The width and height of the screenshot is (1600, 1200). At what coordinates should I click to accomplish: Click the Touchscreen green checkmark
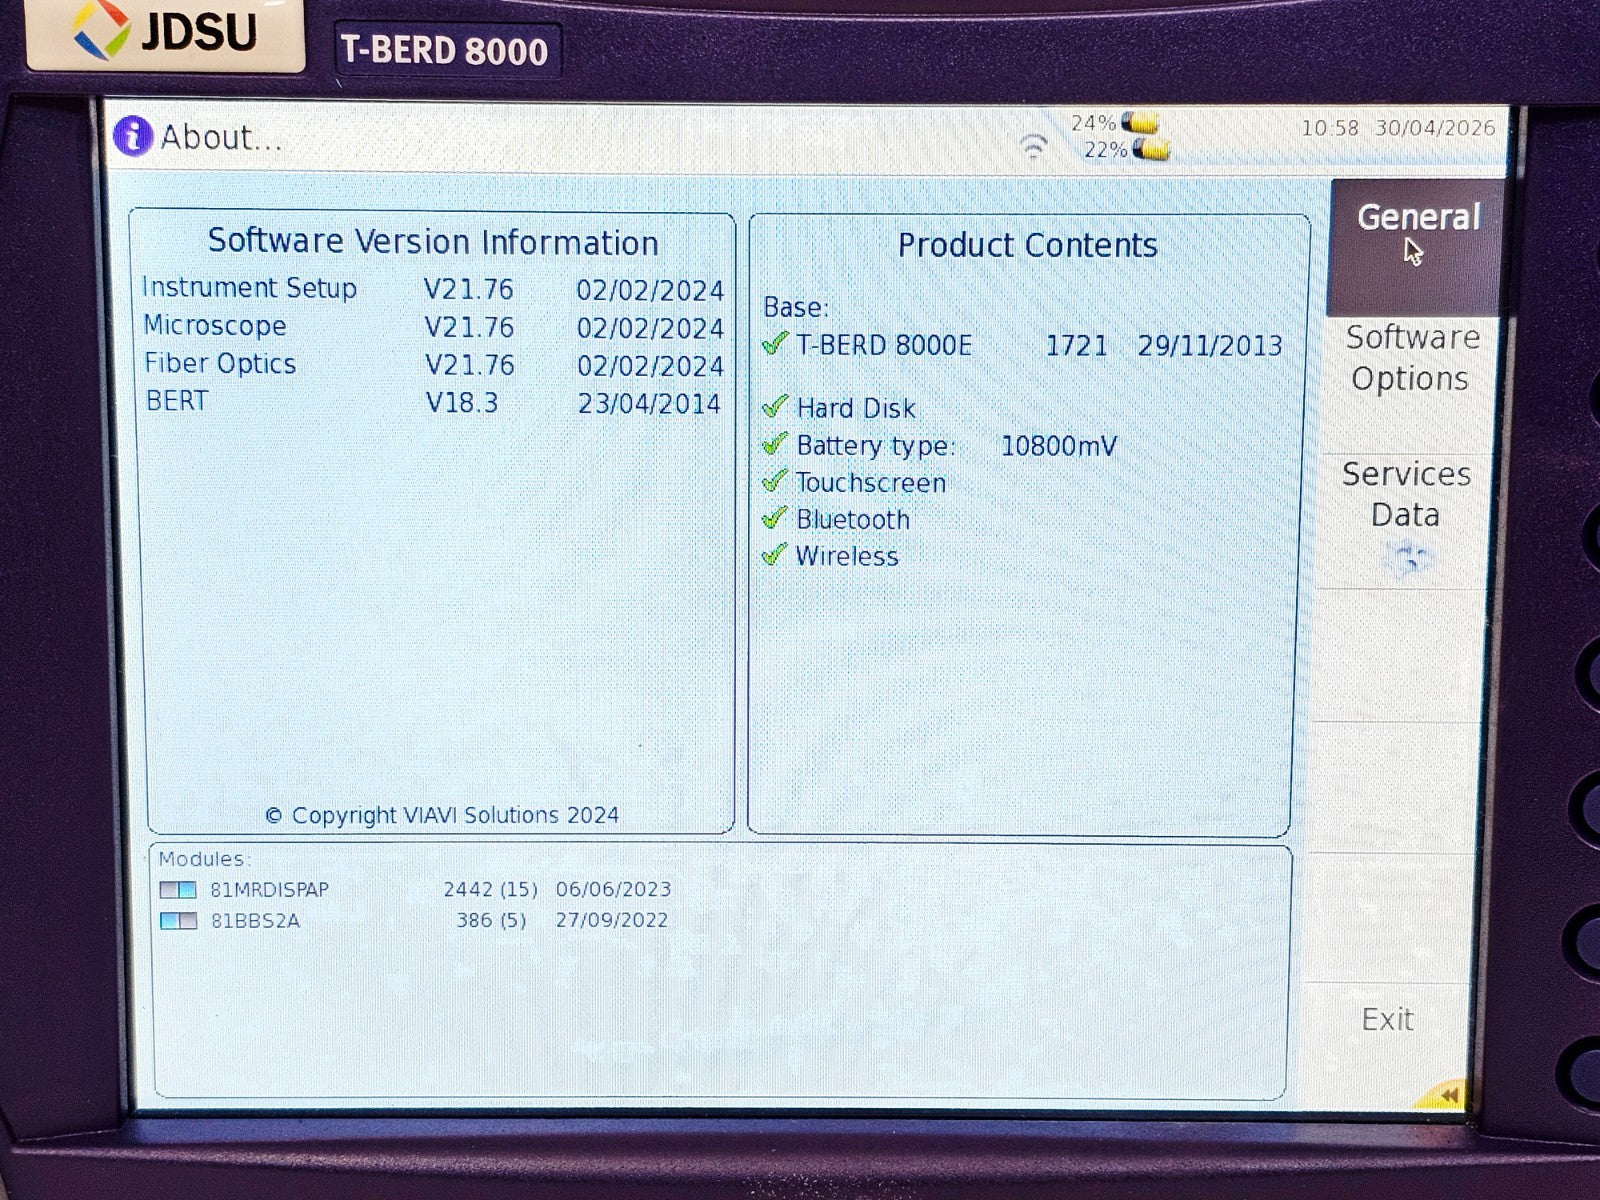coord(775,481)
